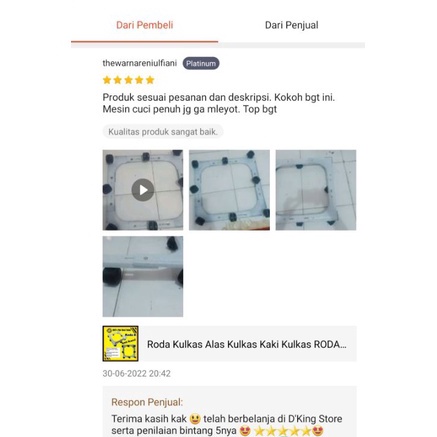Image resolution: width=437 pixels, height=437 pixels.
Task: Click the first star of the rating
Action: [107, 80]
